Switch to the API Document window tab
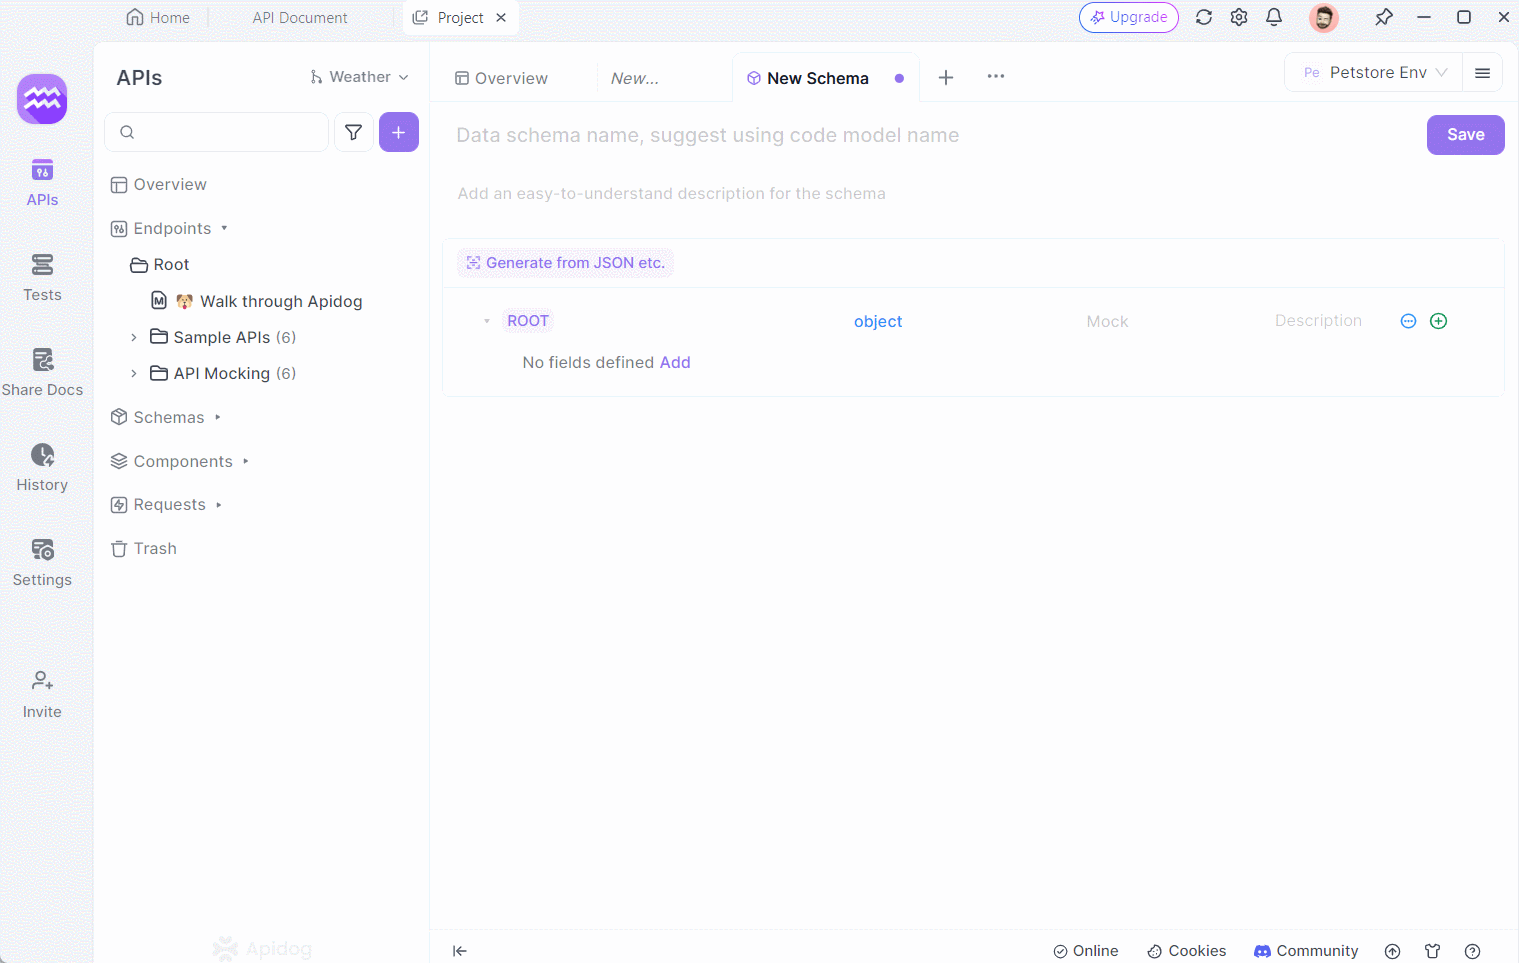Screen dimensions: 1519x963 click(299, 17)
